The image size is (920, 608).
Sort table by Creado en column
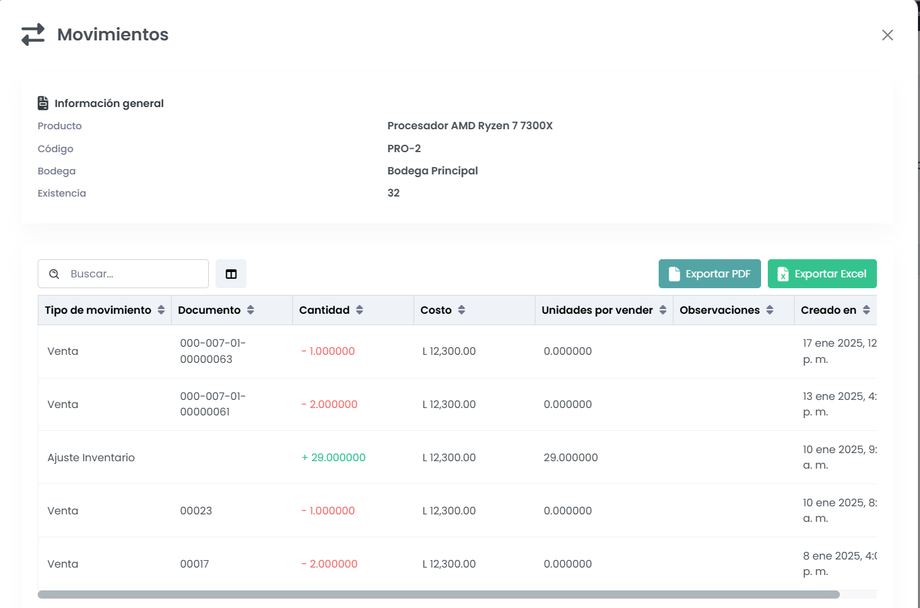(866, 310)
